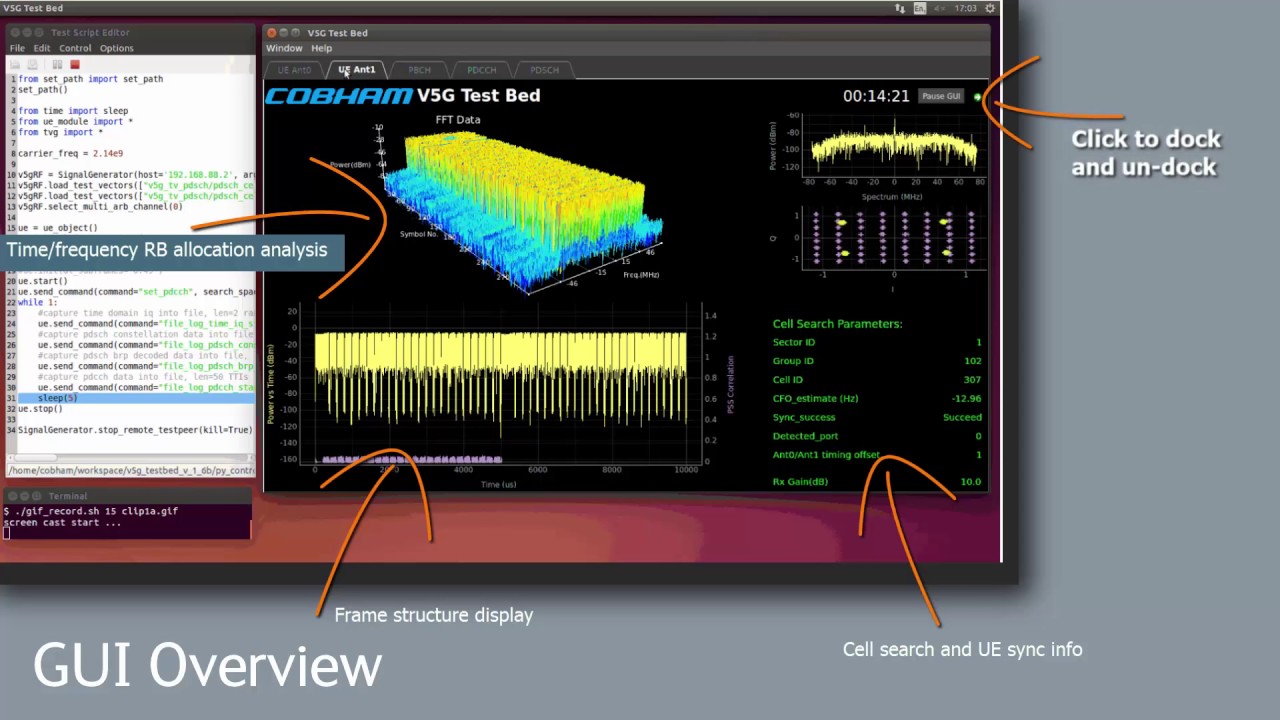1280x720 pixels.
Task: Click the Terminal window title bar
Action: [127, 496]
